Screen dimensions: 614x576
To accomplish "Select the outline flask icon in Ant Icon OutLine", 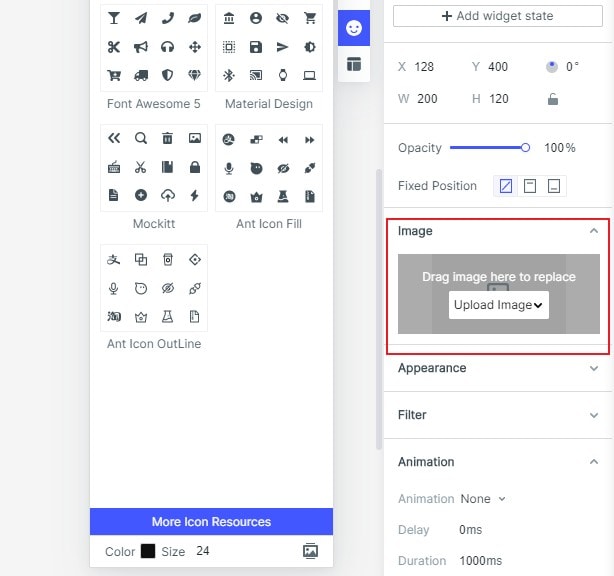I will coord(168,316).
